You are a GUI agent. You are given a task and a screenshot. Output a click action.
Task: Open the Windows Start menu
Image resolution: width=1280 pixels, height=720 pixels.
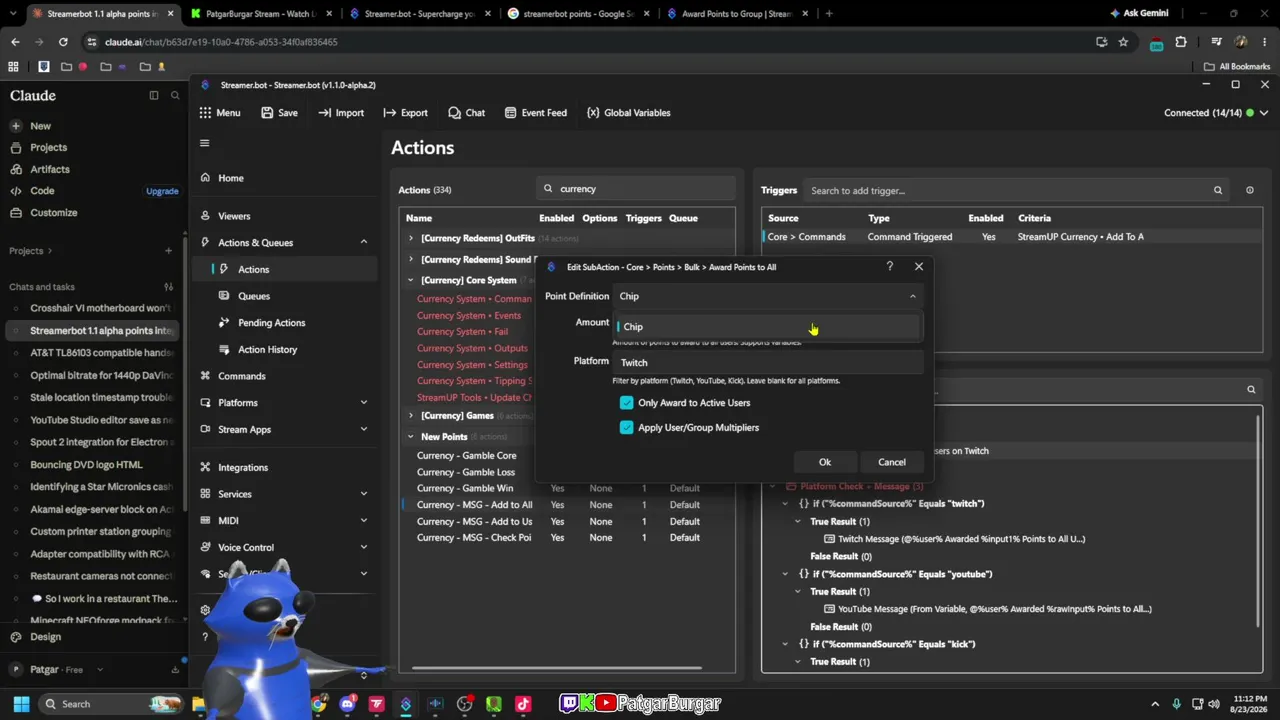pos(21,704)
